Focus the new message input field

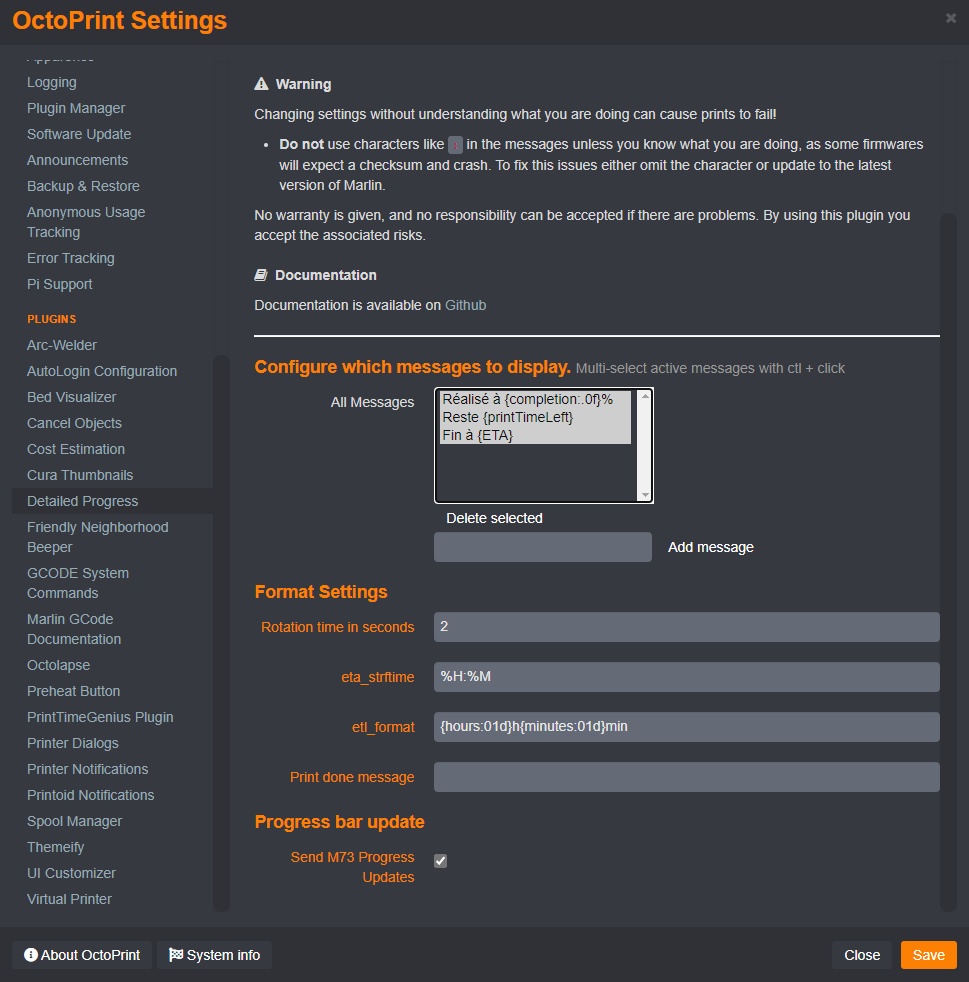(x=542, y=547)
